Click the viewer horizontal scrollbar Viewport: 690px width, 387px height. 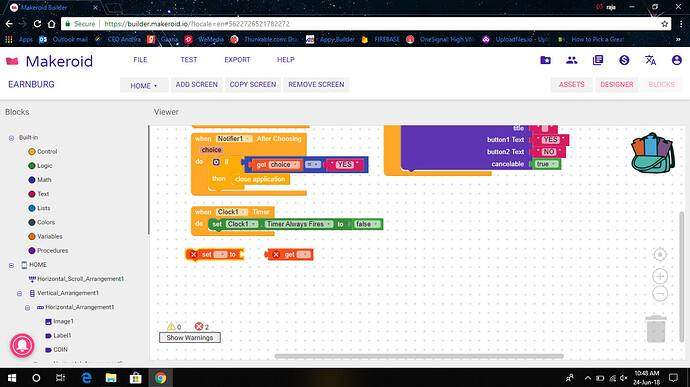click(x=419, y=356)
